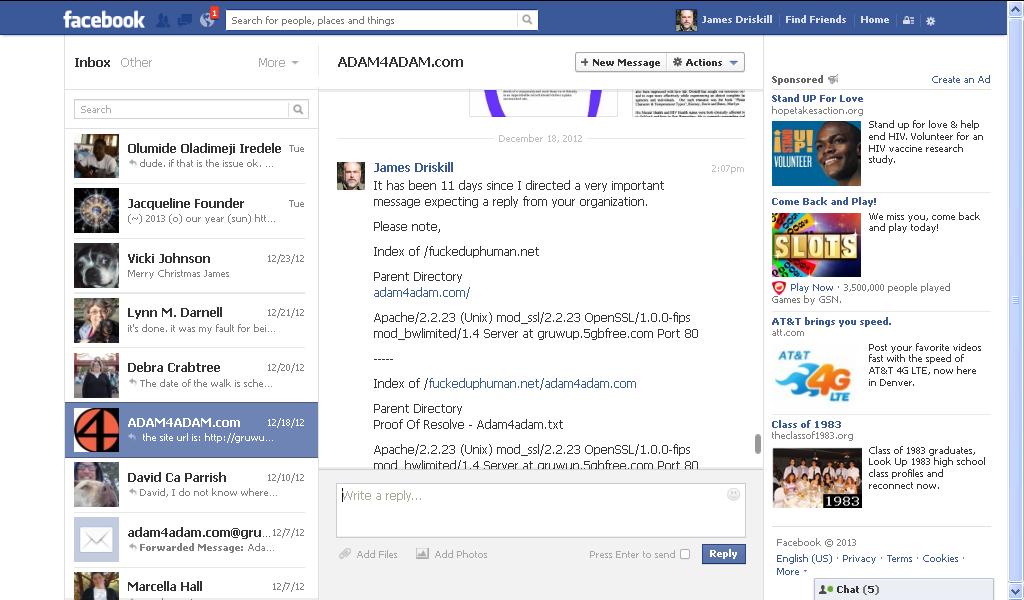
Task: Open messages icon in top bar
Action: (185, 20)
